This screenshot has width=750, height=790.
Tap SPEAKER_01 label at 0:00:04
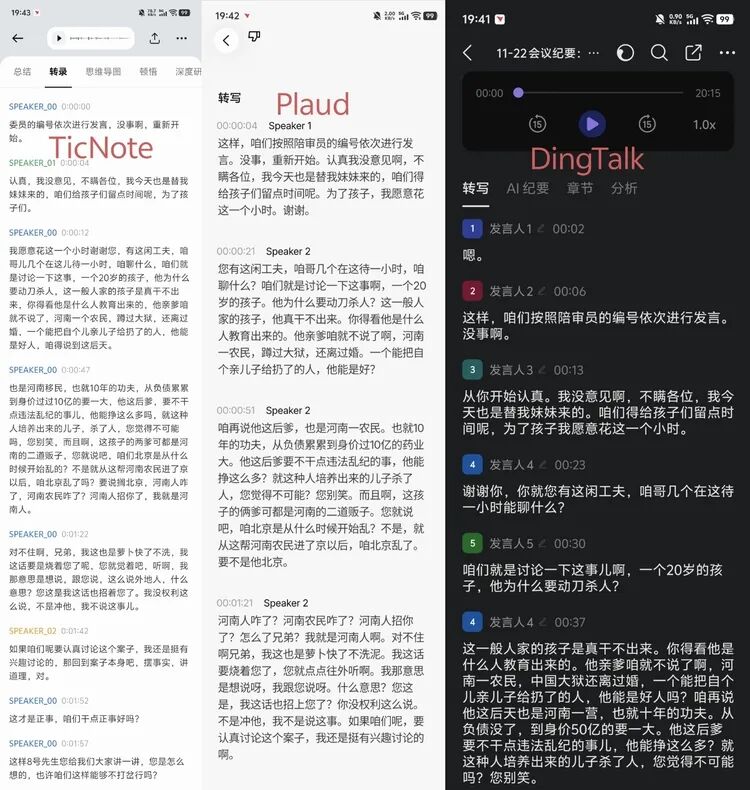[32, 163]
